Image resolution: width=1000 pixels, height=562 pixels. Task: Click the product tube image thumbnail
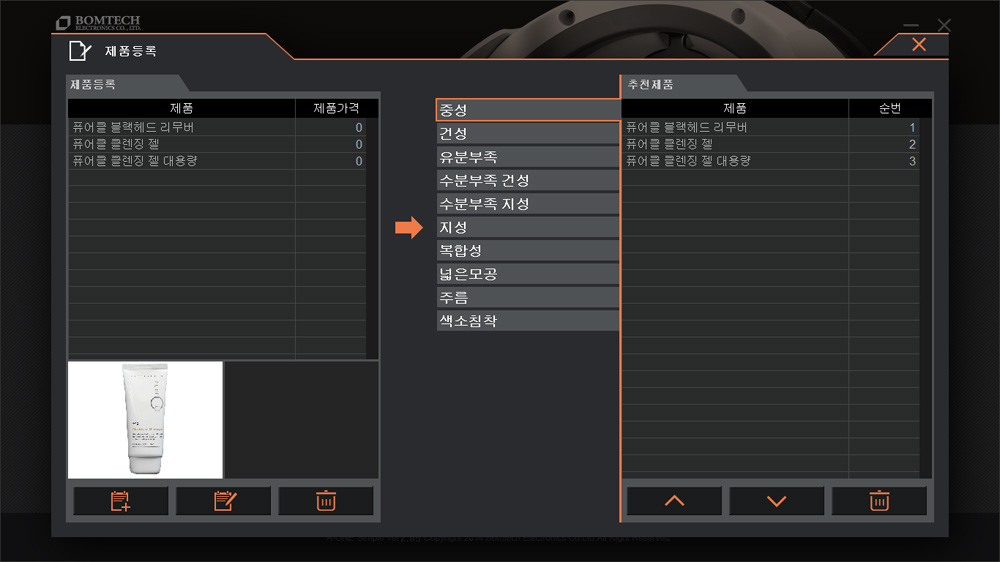click(x=145, y=420)
